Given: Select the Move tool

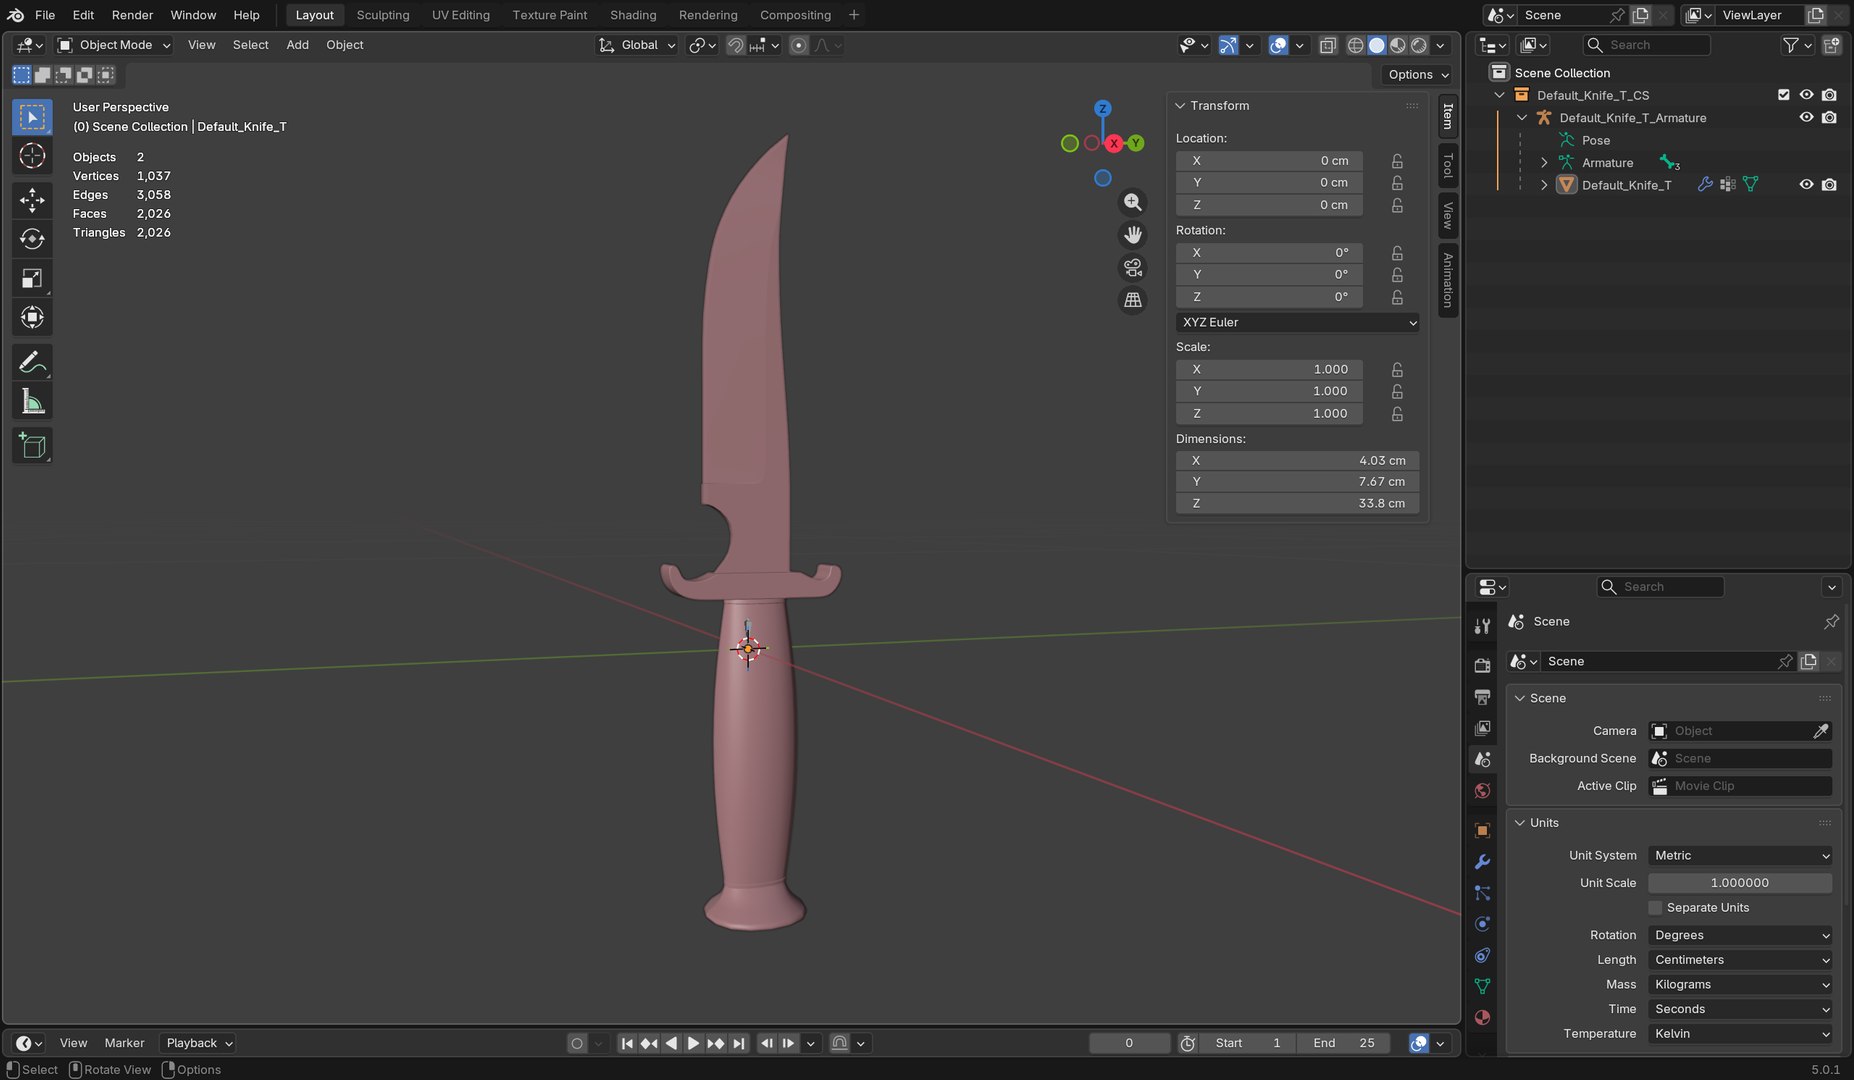Looking at the screenshot, I should click(x=32, y=200).
